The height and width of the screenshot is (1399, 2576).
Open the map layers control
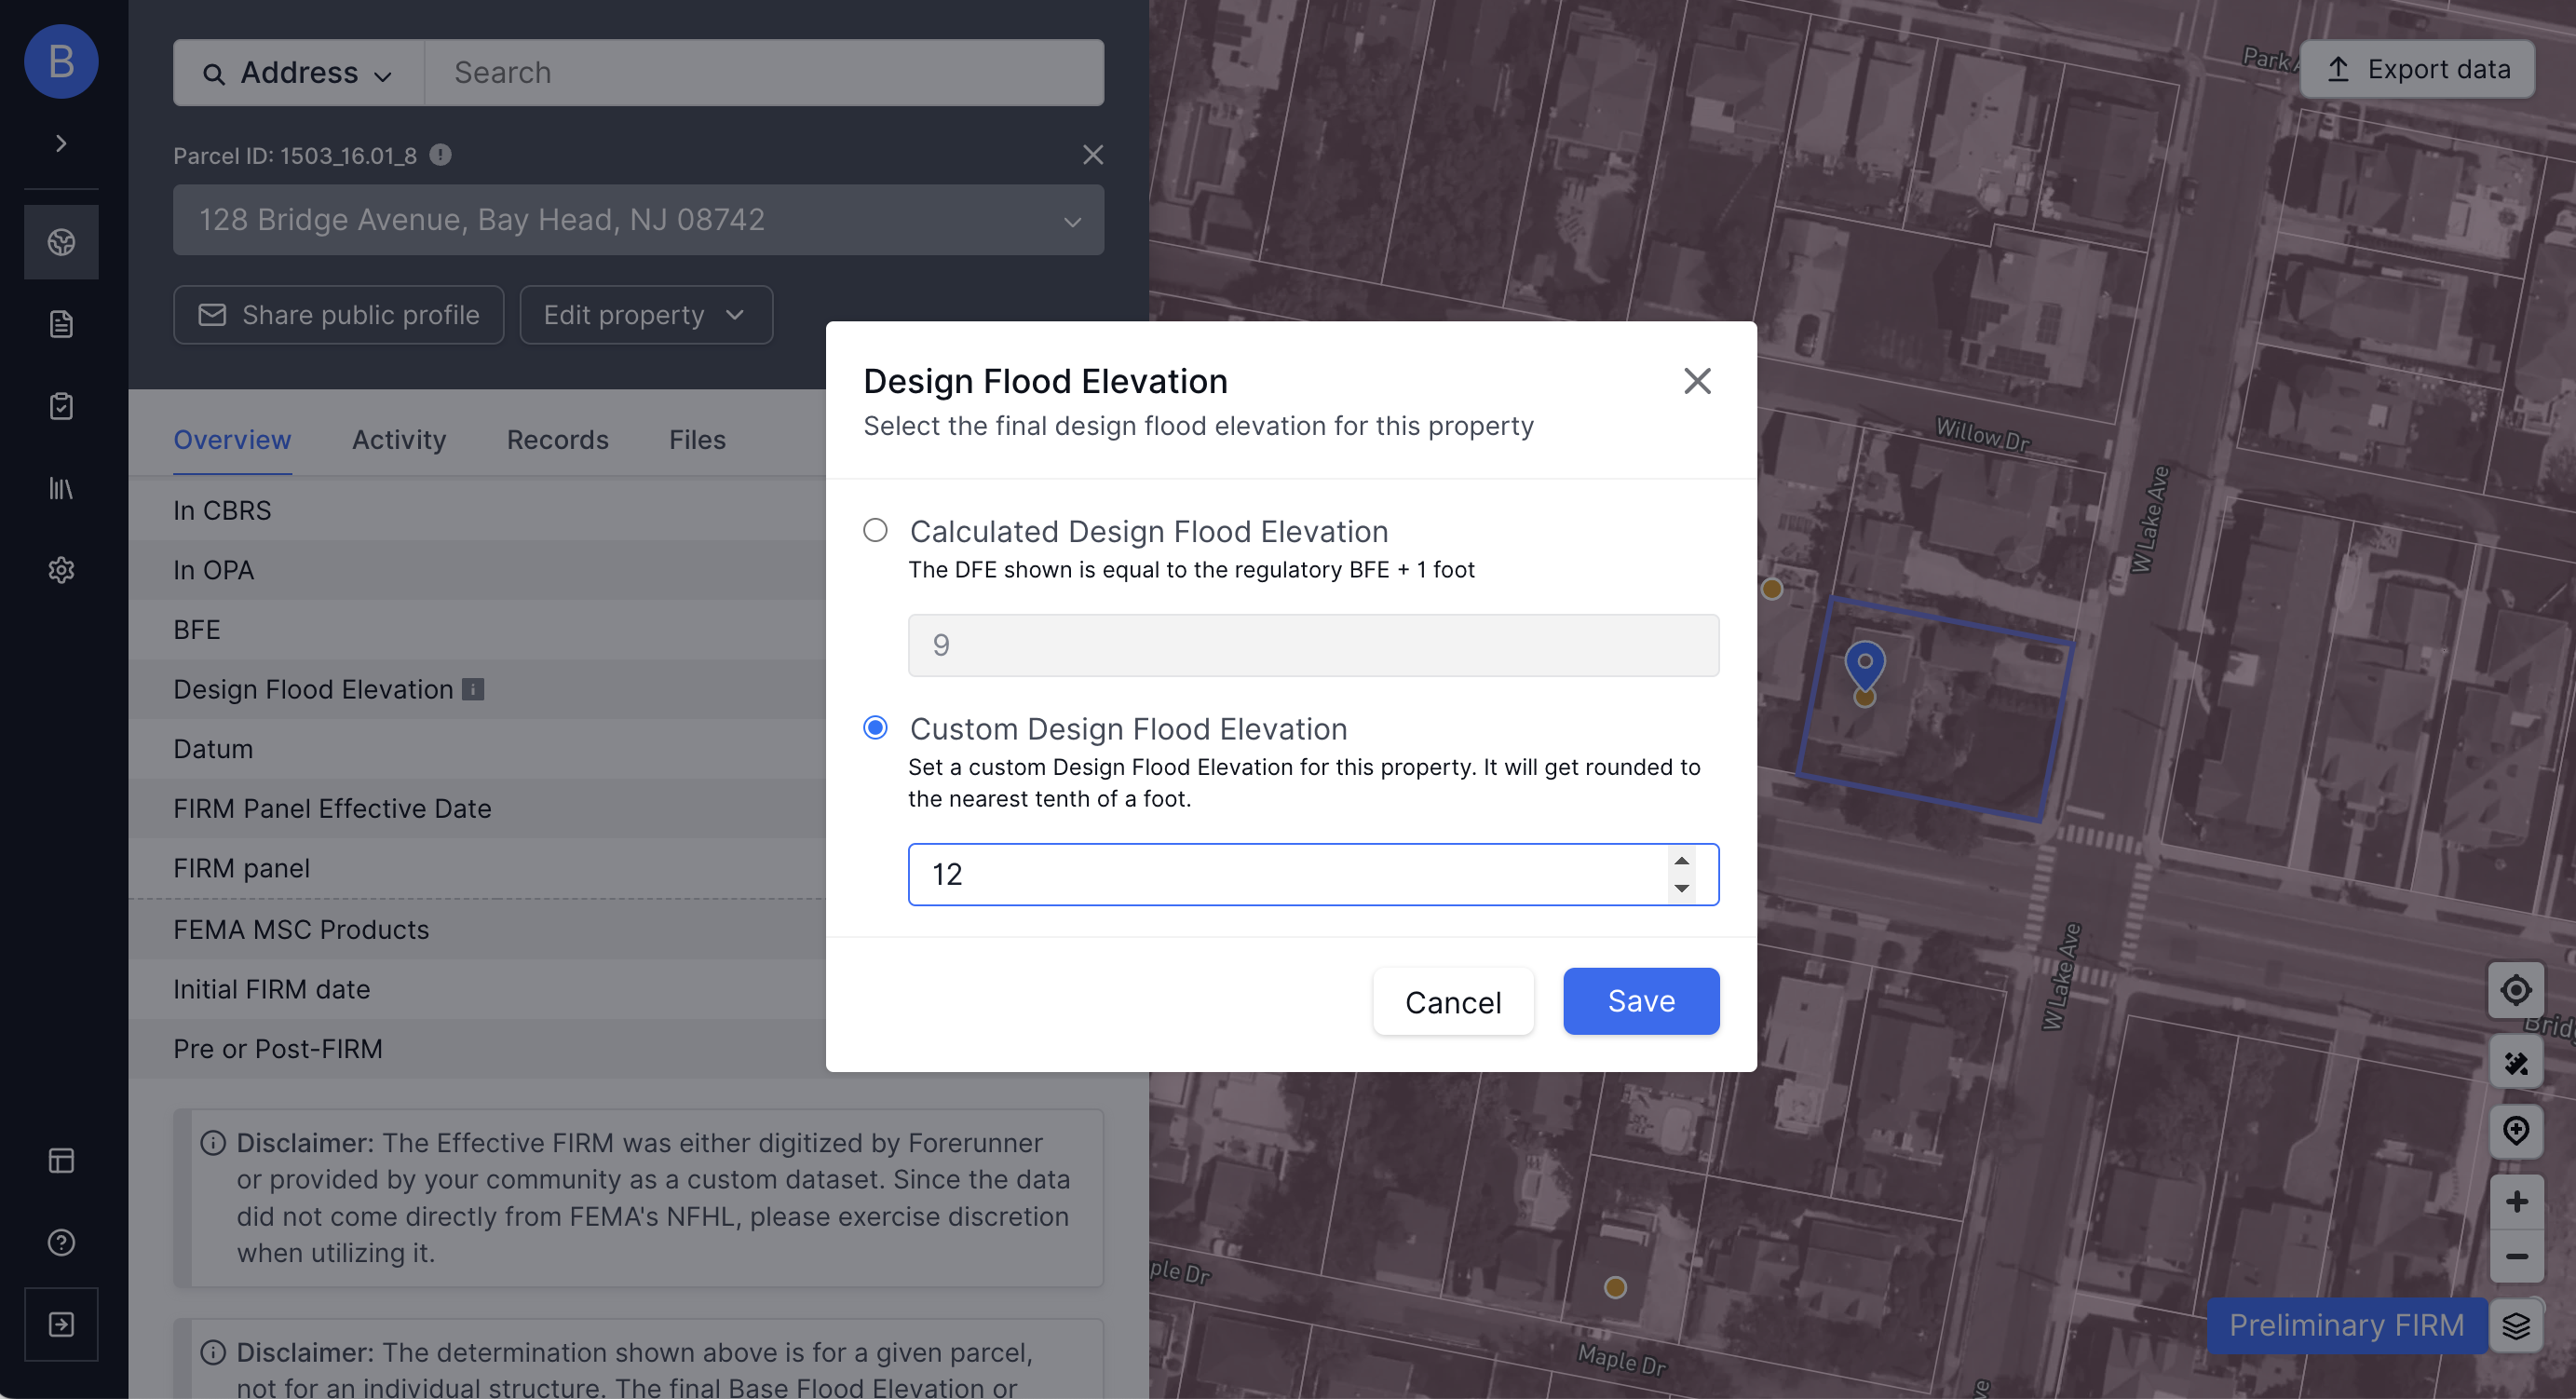(x=2517, y=1325)
